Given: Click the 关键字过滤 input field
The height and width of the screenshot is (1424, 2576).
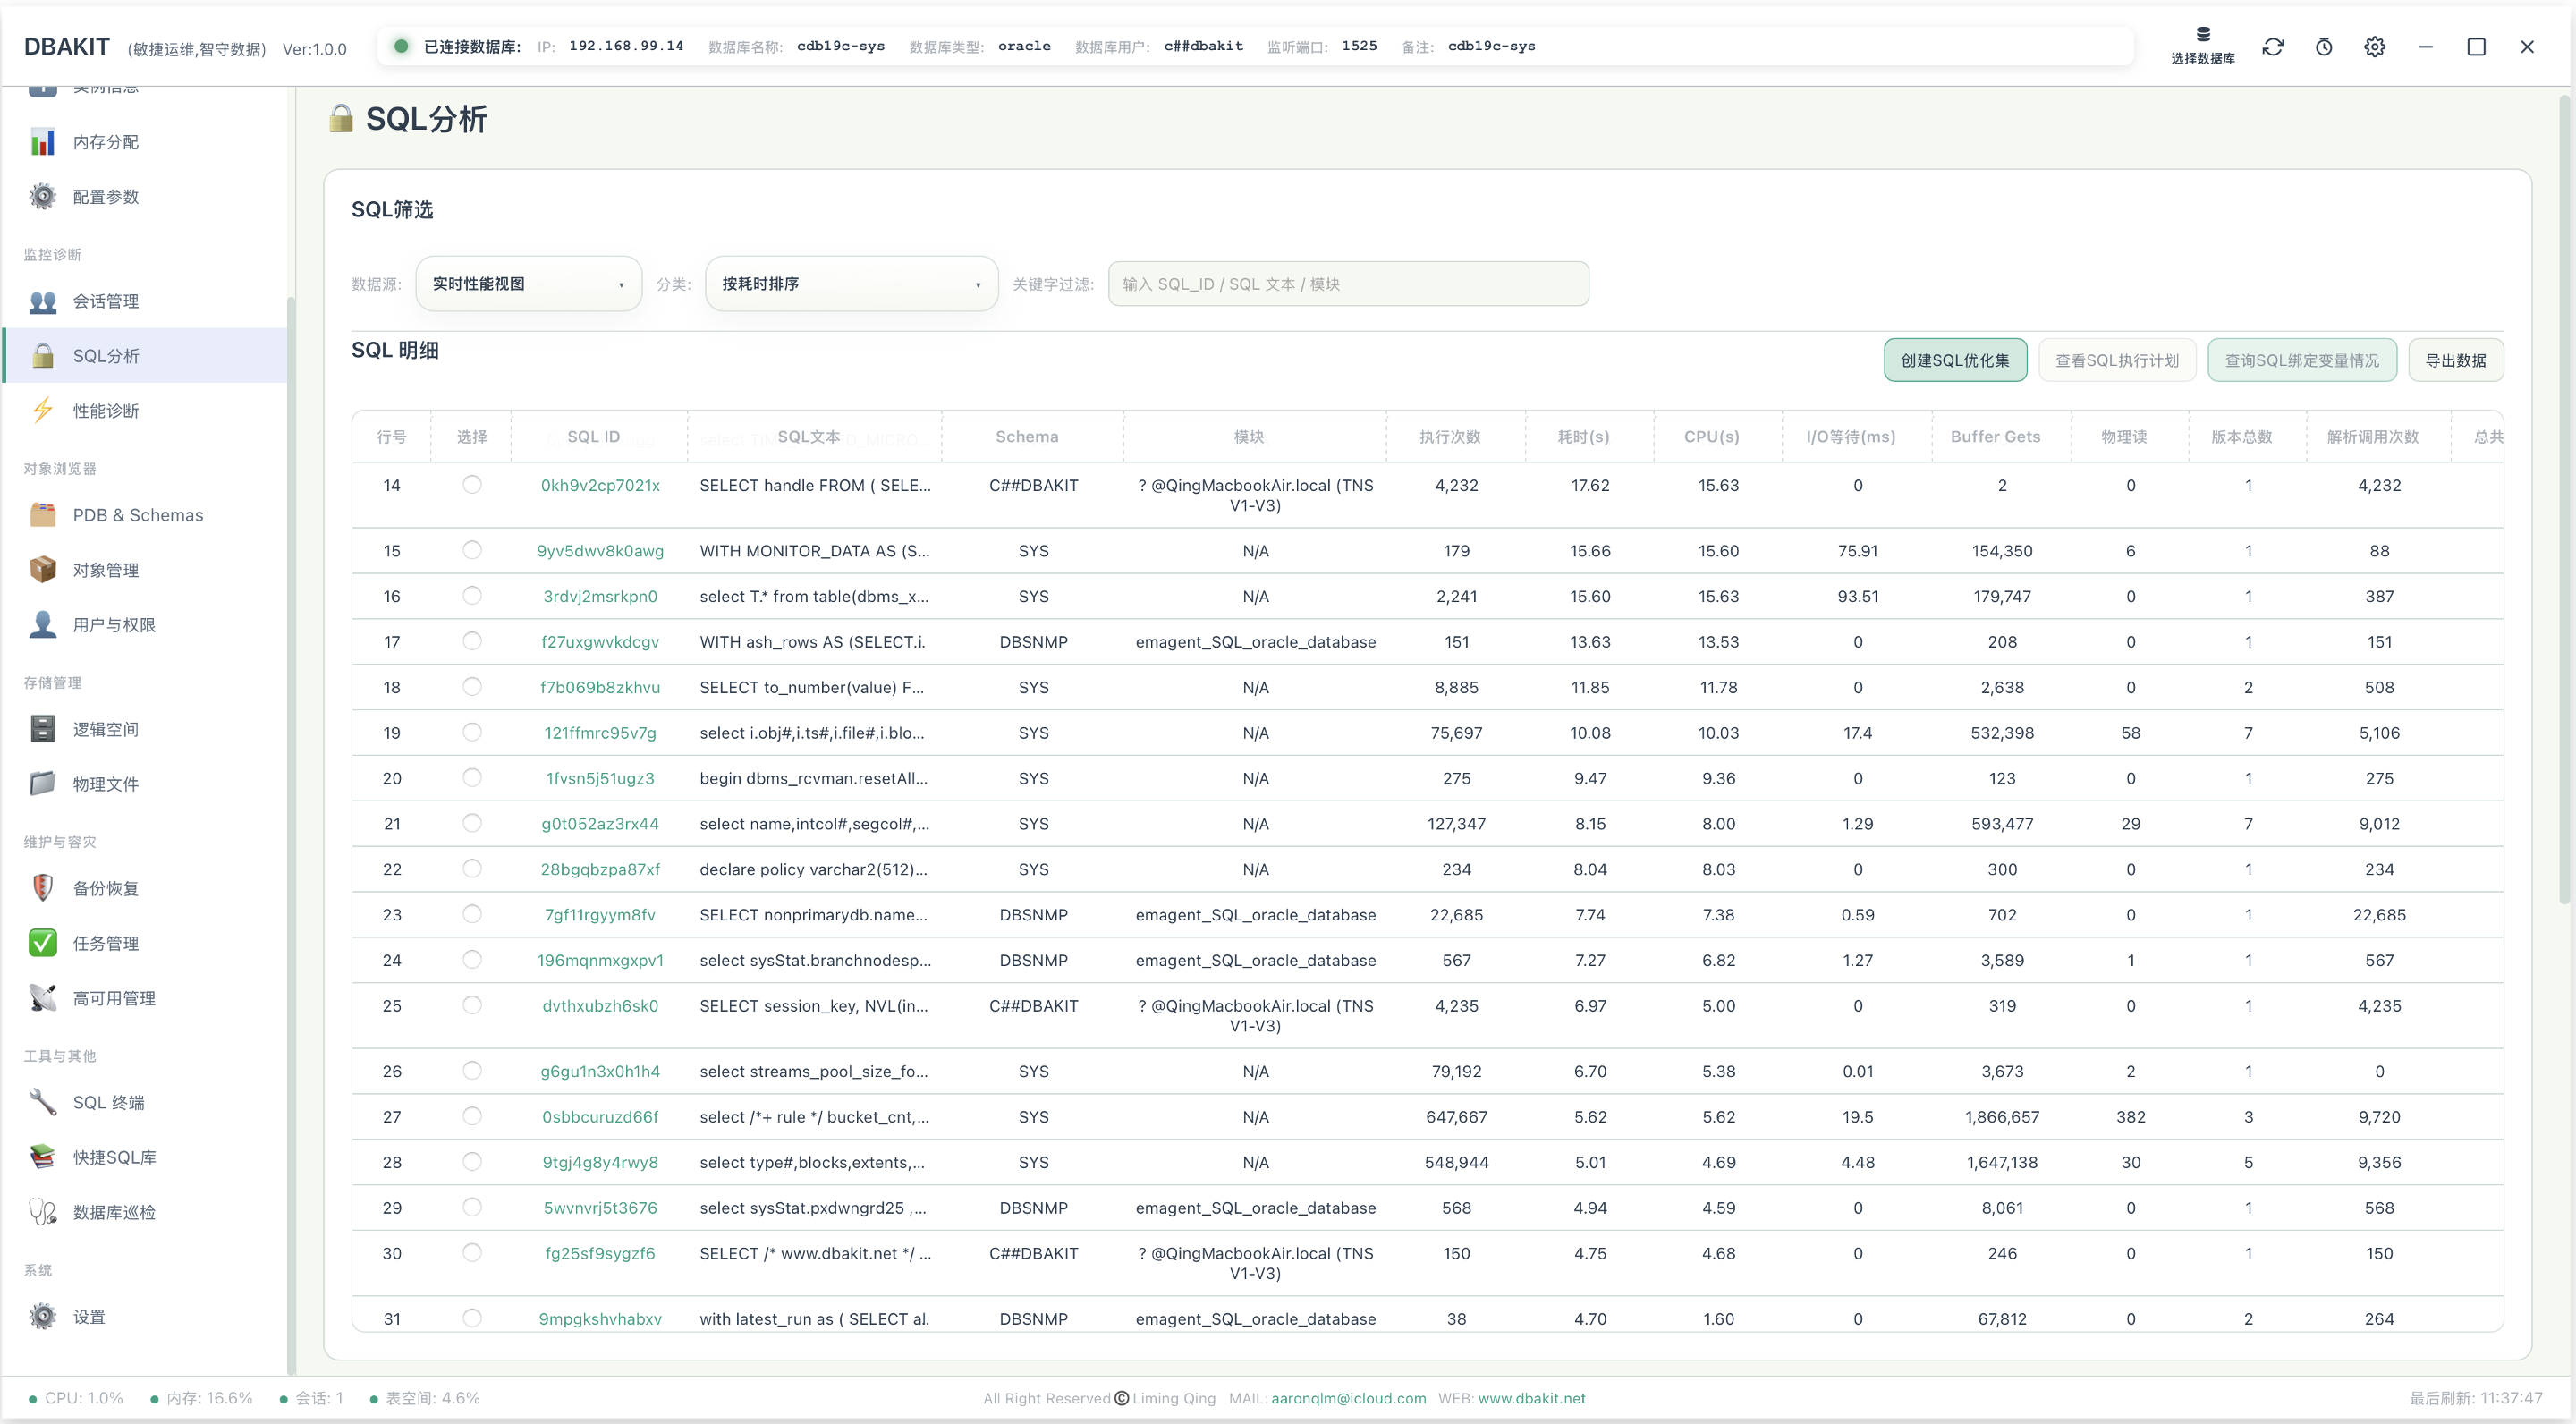Looking at the screenshot, I should 1348,284.
